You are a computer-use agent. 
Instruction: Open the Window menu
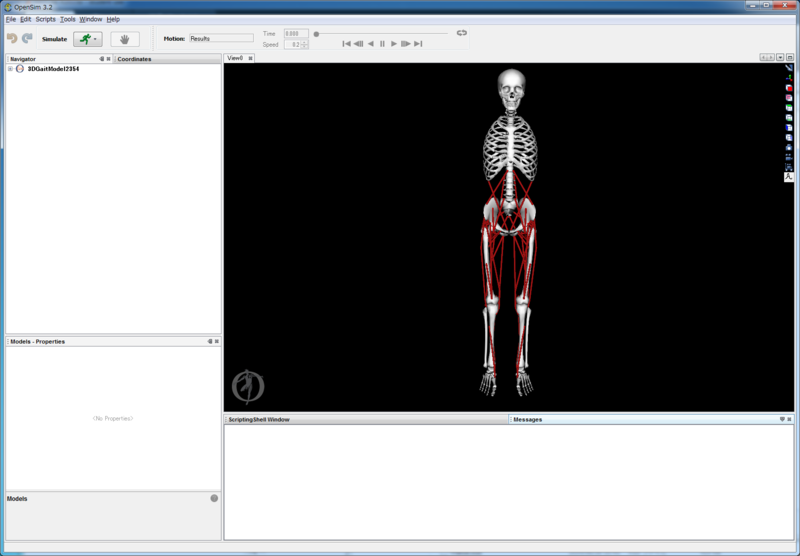coord(91,19)
